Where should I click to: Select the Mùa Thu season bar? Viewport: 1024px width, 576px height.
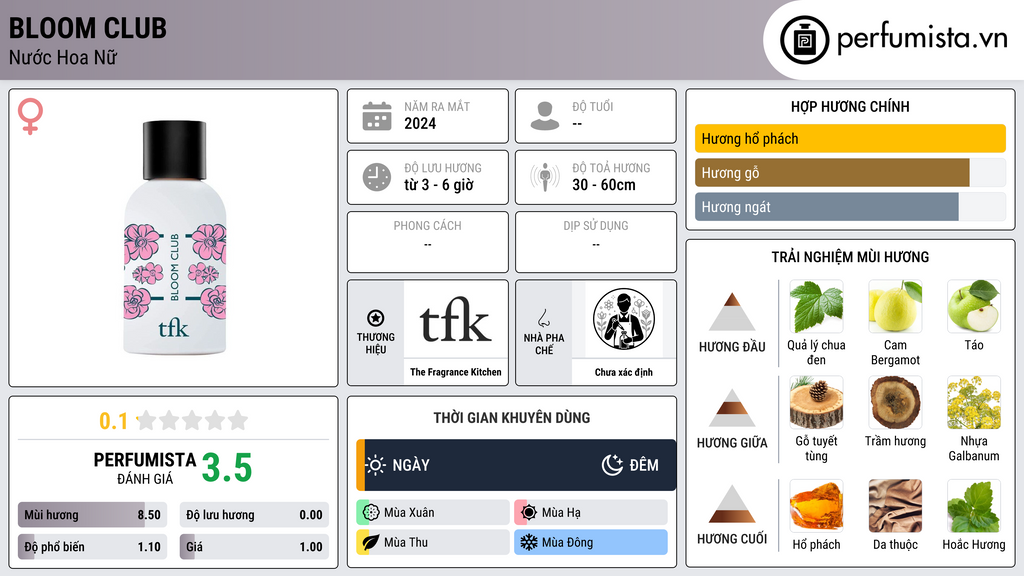433,542
